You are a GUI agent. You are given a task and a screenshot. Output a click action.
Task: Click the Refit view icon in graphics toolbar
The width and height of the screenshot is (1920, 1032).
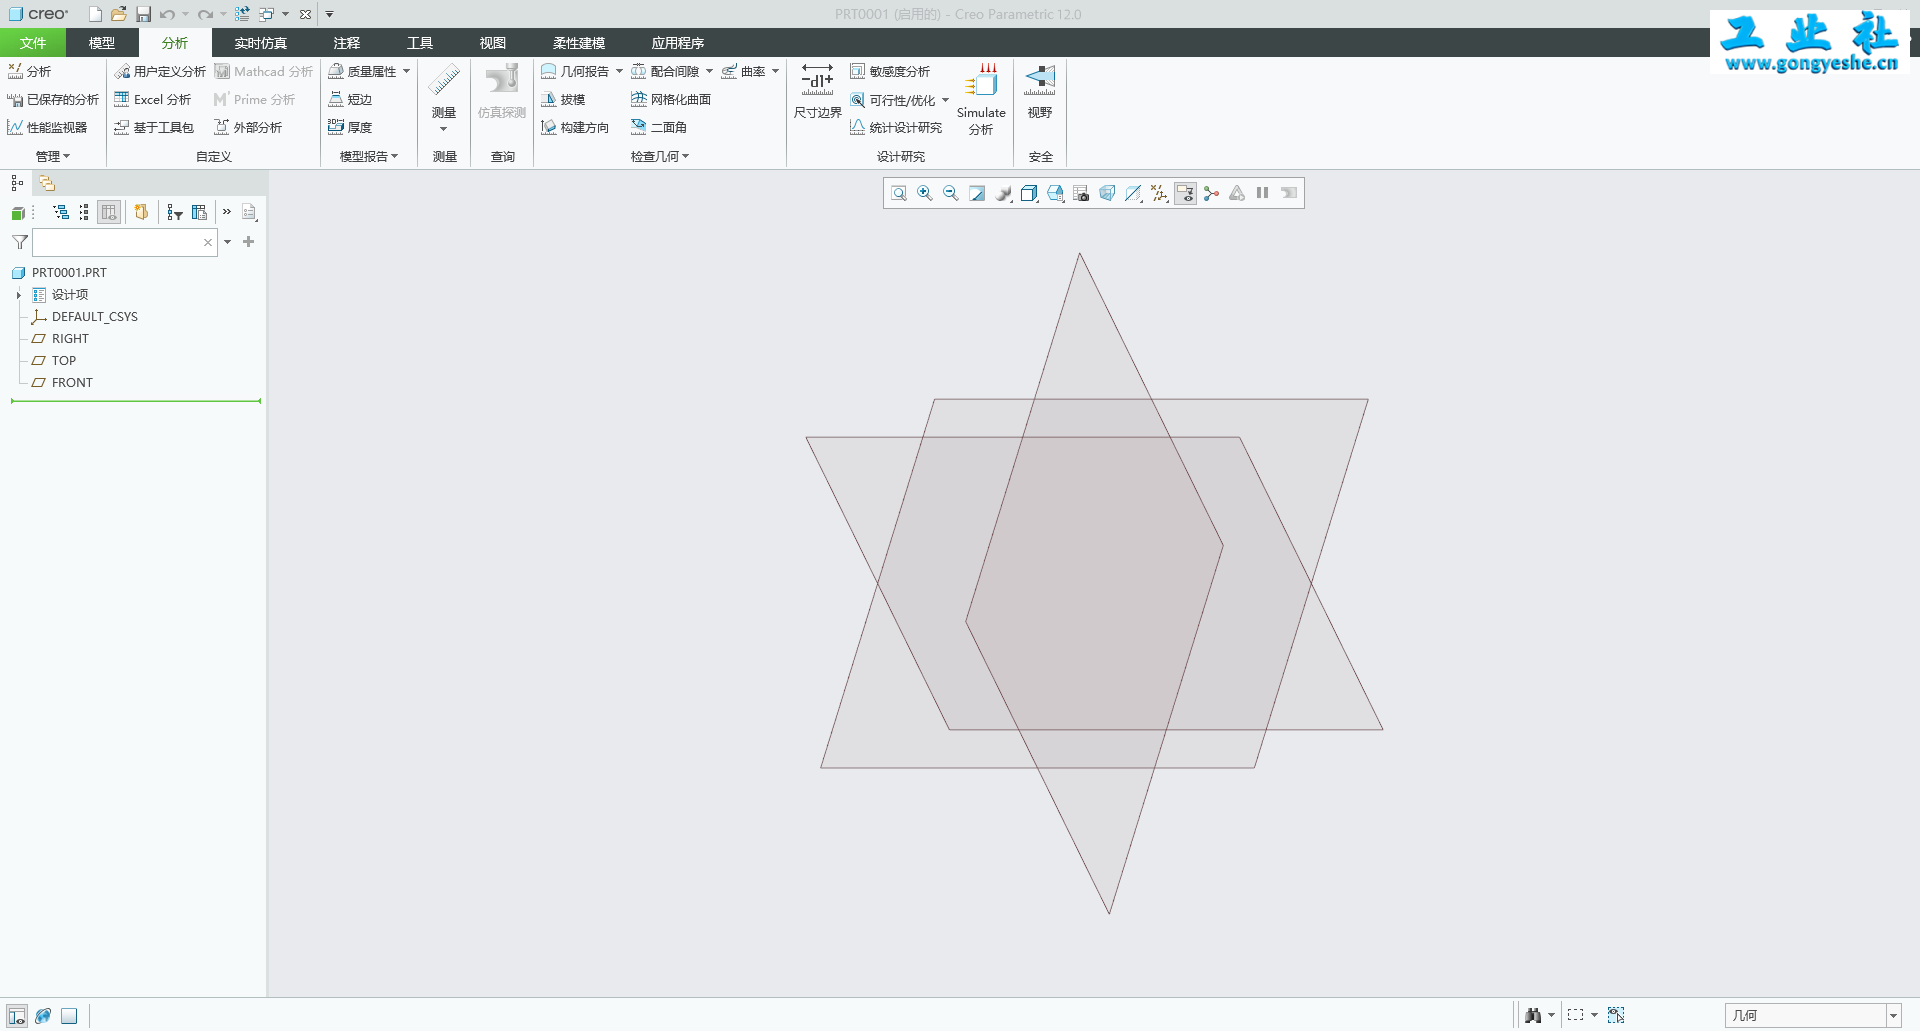[x=899, y=193]
